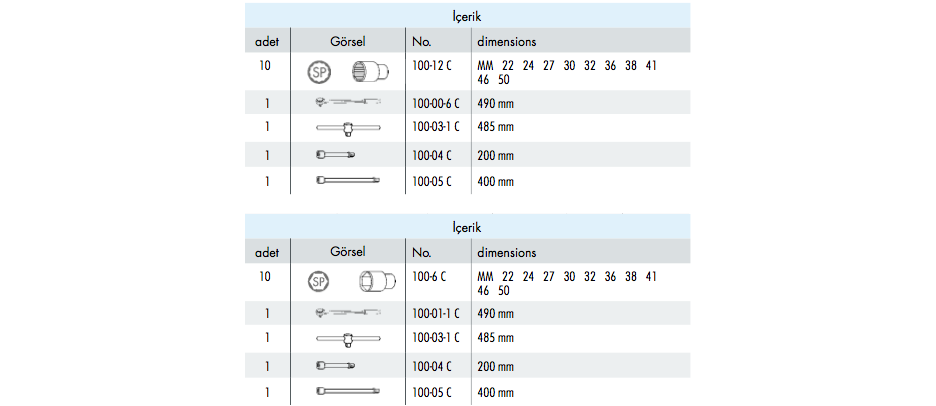Click the 490 mm cell in first table

(x=495, y=104)
